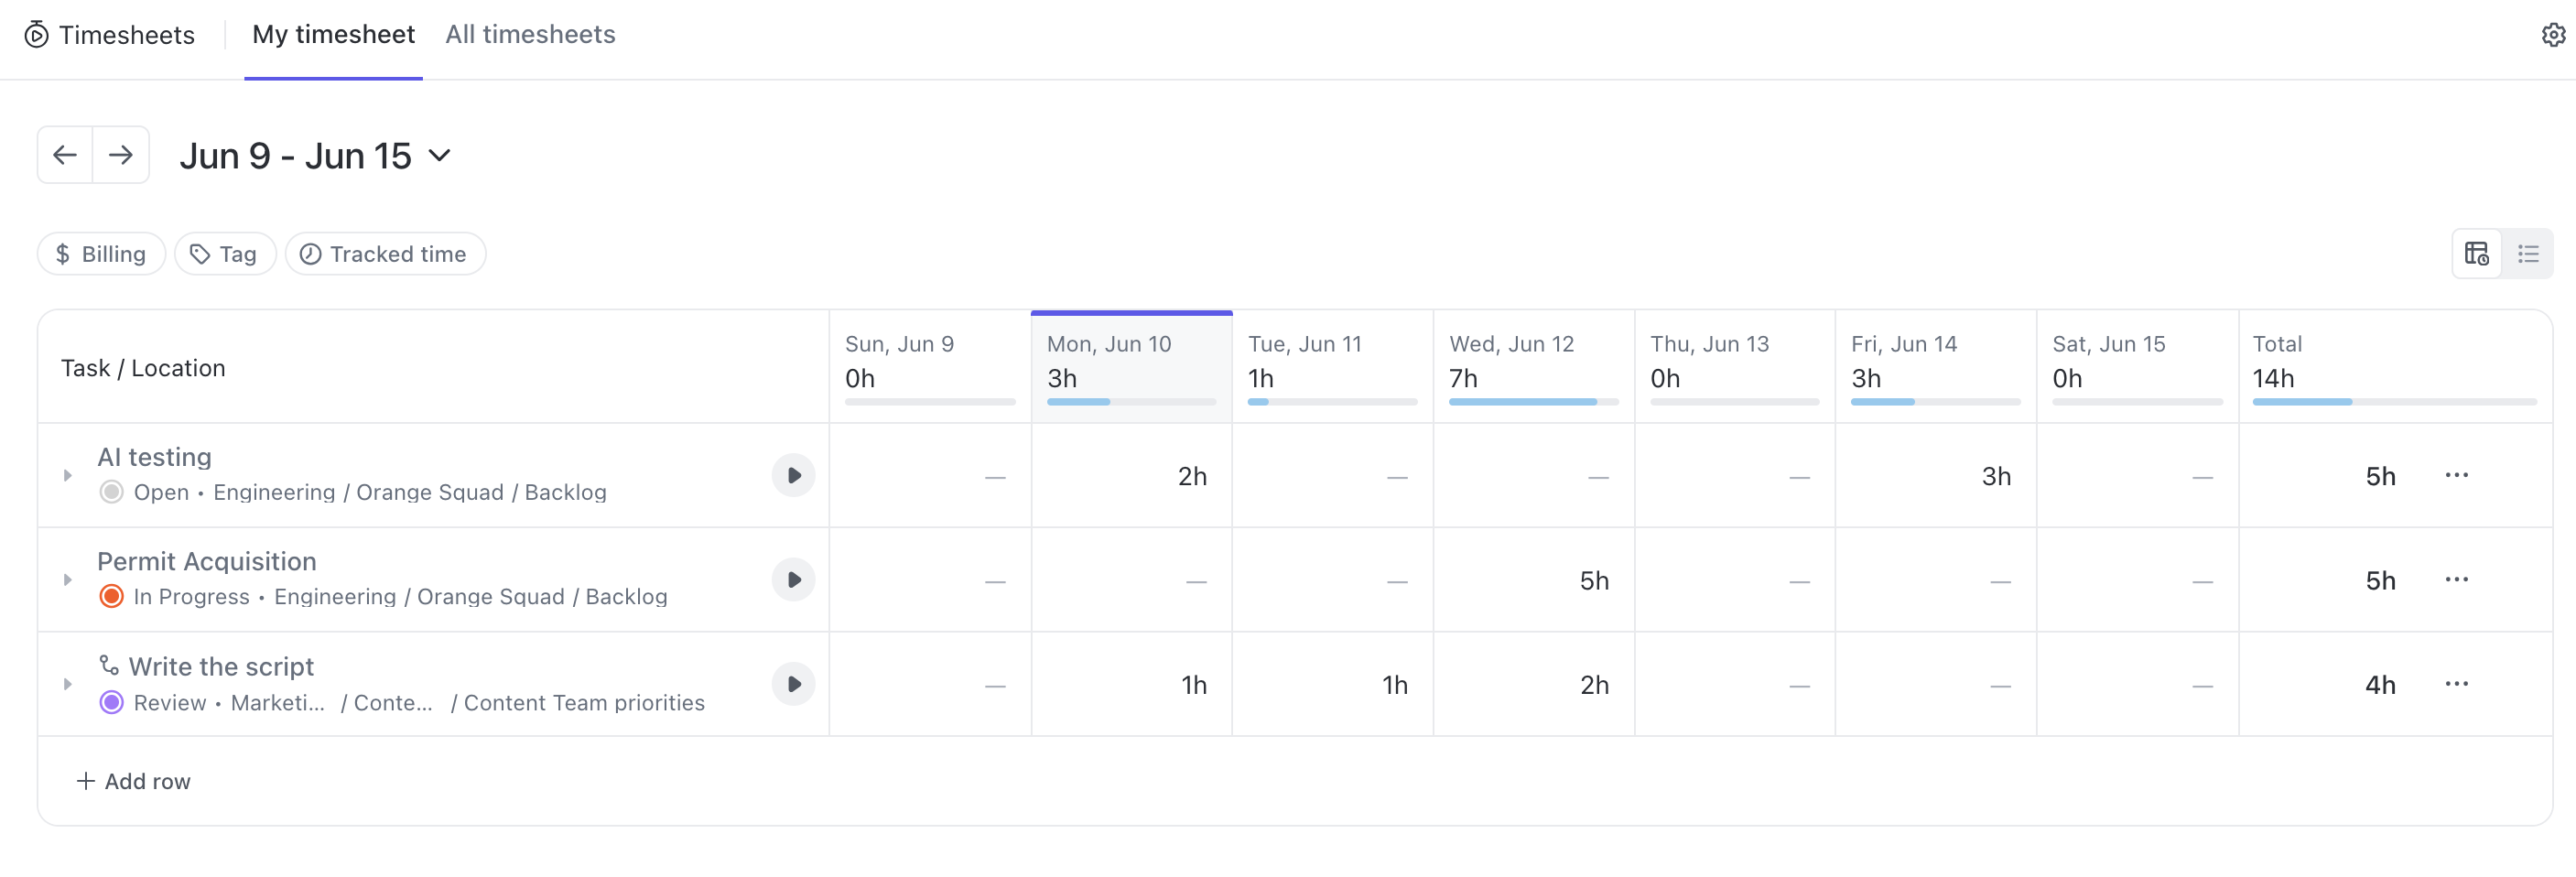2576x877 pixels.
Task: Start timer for Permit Acquisition task
Action: (x=793, y=580)
